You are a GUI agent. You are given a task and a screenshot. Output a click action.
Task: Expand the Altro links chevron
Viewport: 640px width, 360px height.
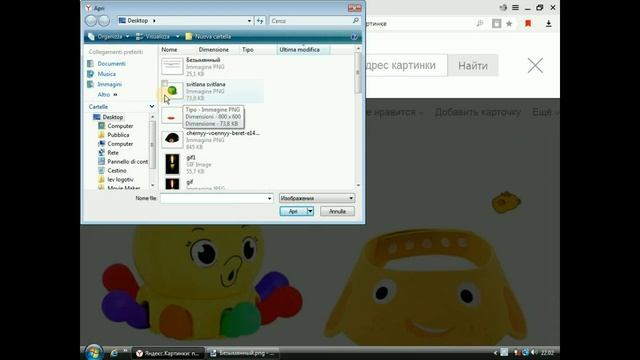[115, 95]
